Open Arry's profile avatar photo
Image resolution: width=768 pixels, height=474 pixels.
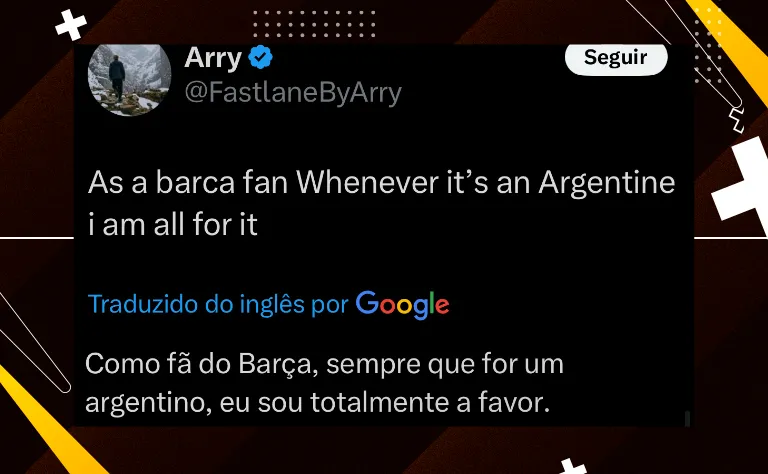pos(129,80)
